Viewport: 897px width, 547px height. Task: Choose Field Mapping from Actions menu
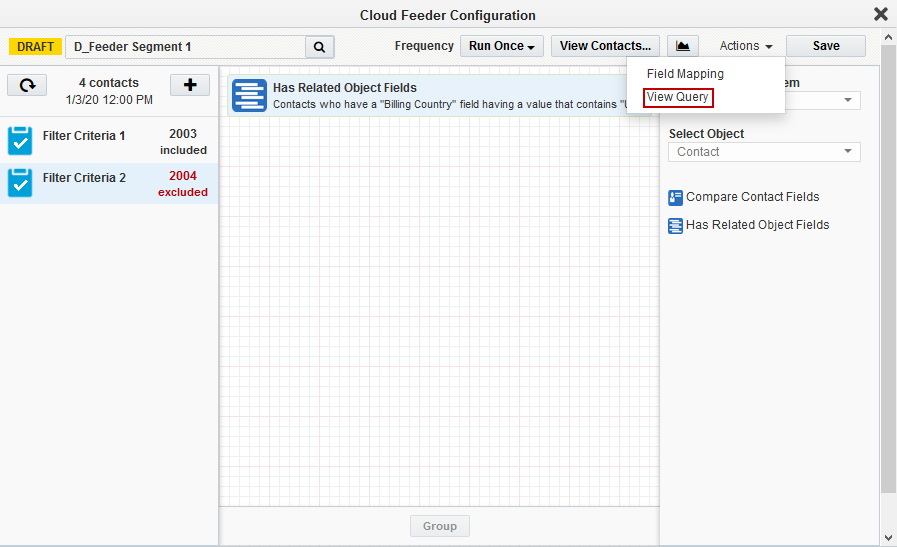(685, 74)
